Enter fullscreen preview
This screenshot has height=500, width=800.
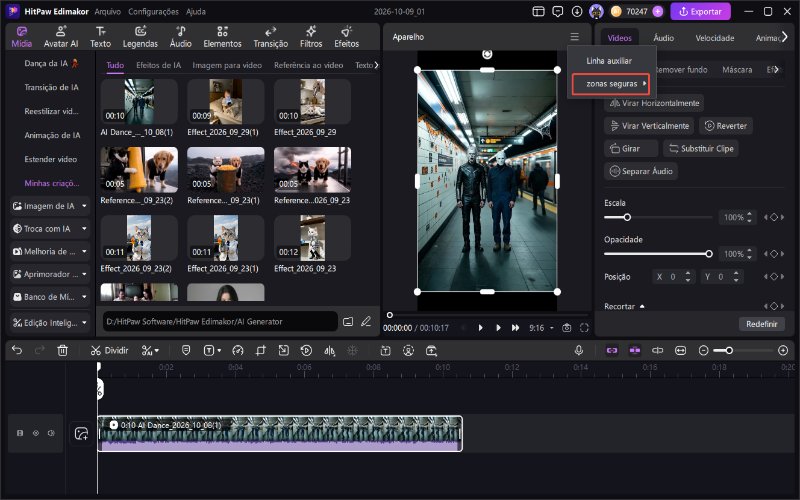tap(584, 328)
